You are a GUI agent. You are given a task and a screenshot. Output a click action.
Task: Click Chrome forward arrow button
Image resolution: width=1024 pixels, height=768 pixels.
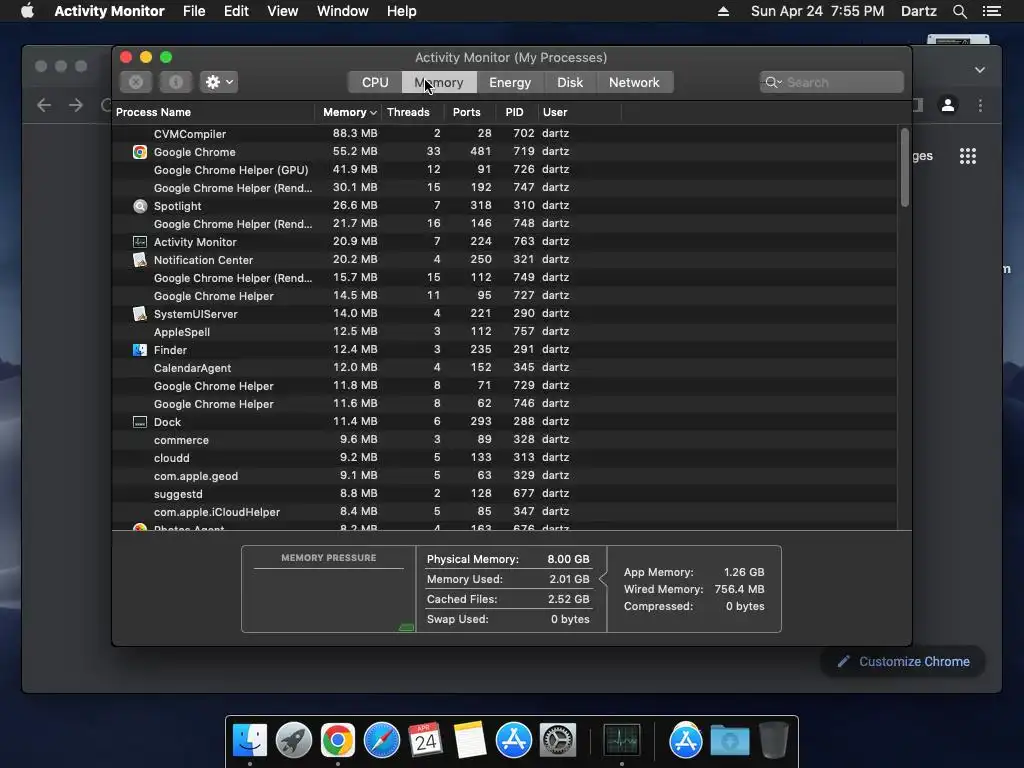click(x=76, y=105)
